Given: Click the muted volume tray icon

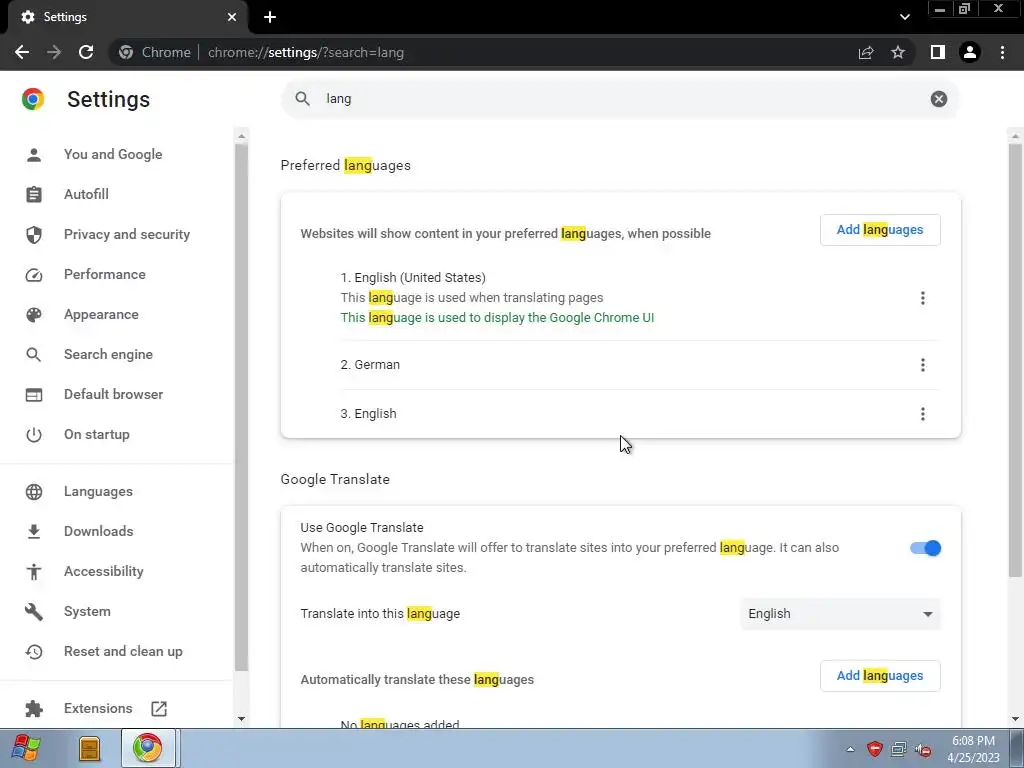Looking at the screenshot, I should tap(923, 750).
